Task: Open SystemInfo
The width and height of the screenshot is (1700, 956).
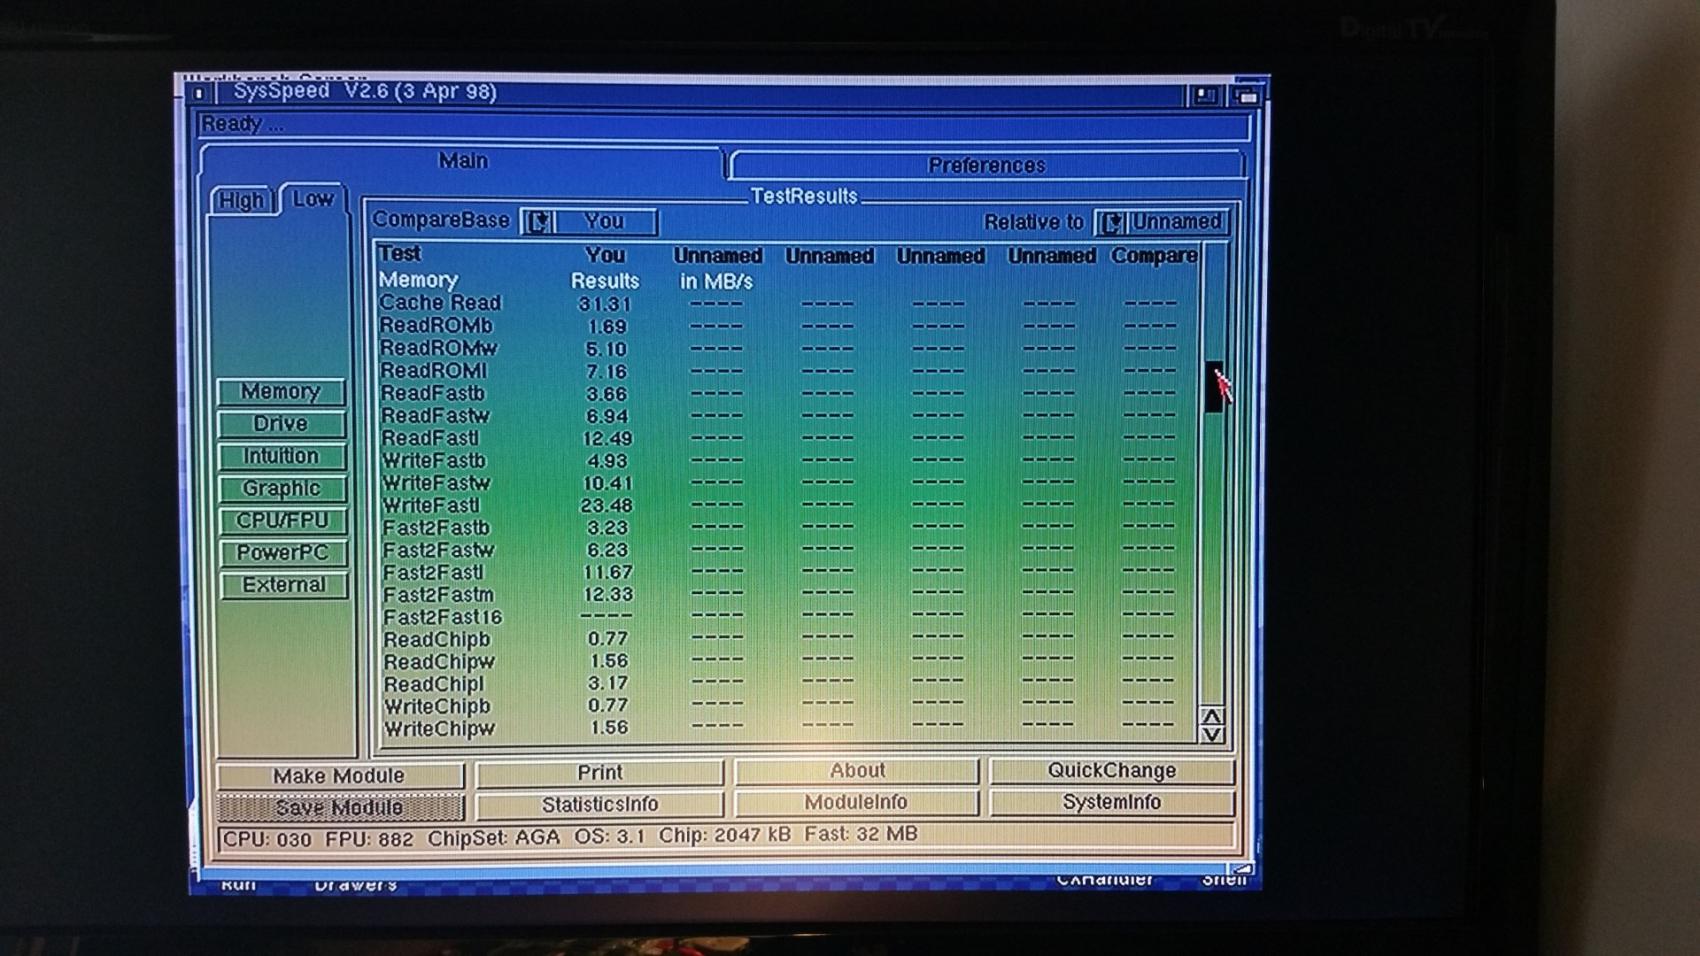Action: (x=1112, y=802)
